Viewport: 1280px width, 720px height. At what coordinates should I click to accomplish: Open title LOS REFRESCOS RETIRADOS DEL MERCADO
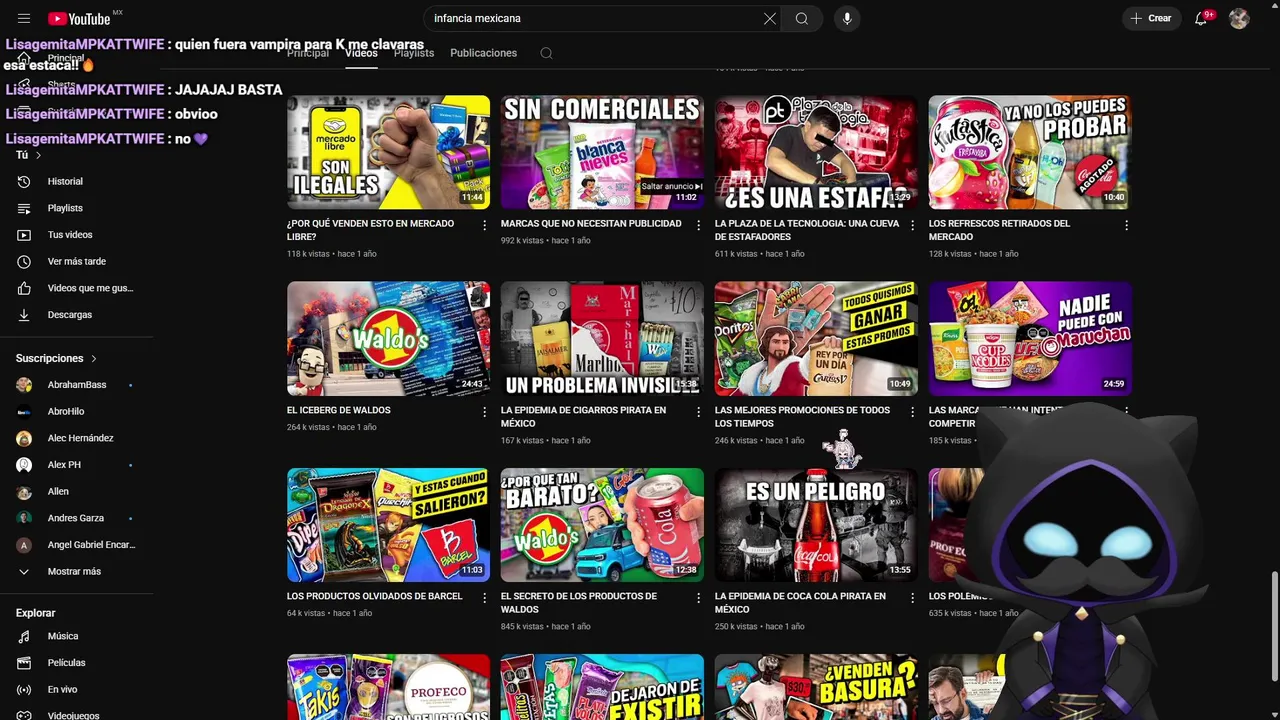pyautogui.click(x=999, y=230)
